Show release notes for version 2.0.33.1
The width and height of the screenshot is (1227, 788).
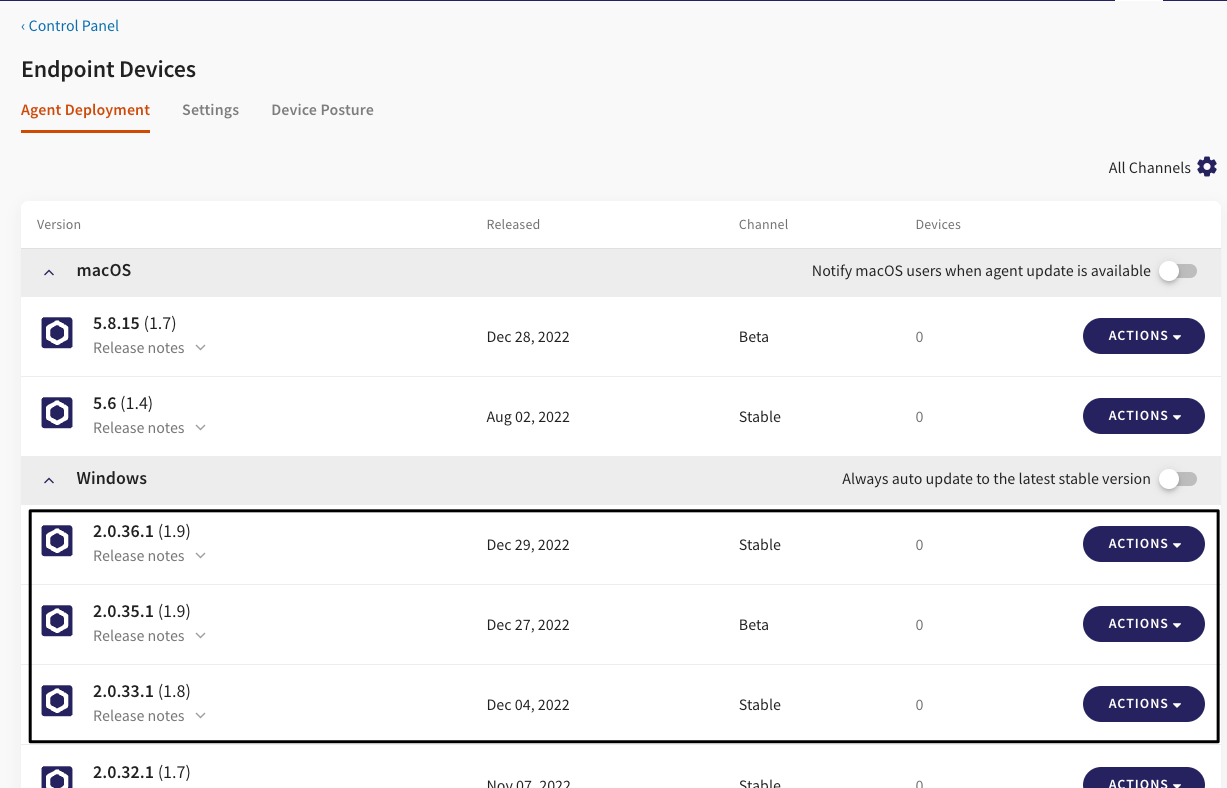click(x=149, y=716)
